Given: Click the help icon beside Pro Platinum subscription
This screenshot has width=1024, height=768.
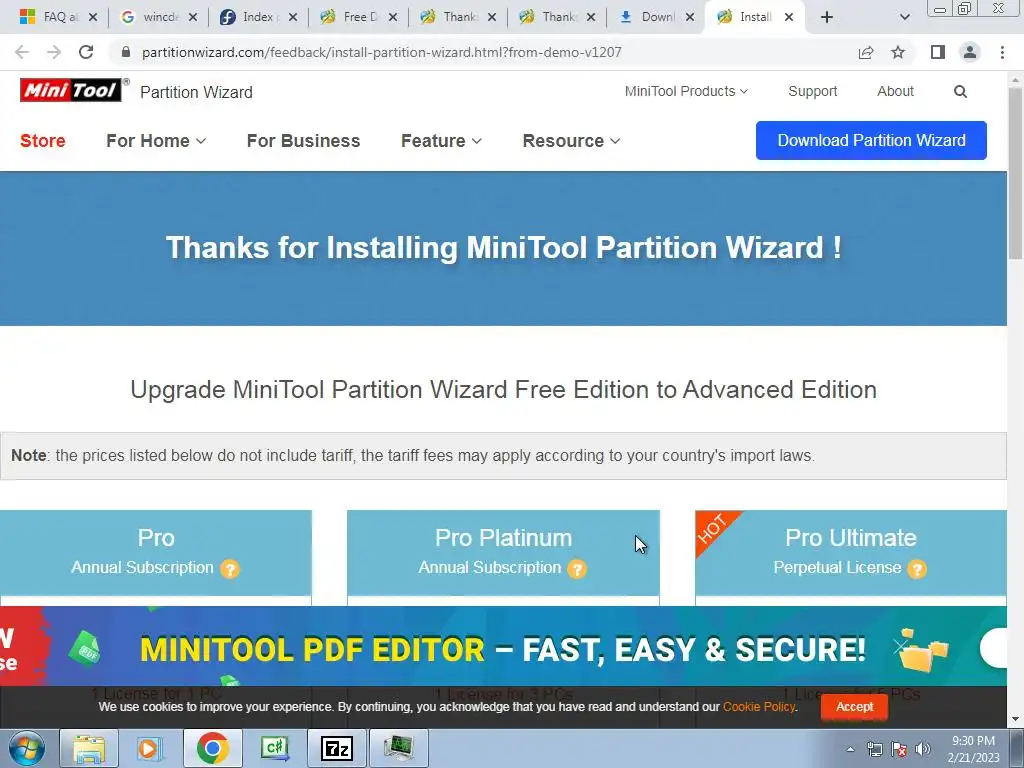Looking at the screenshot, I should coord(577,569).
